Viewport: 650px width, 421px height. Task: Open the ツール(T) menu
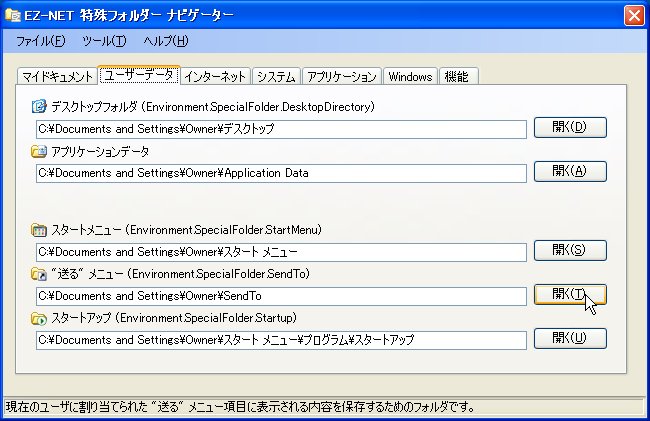click(104, 41)
